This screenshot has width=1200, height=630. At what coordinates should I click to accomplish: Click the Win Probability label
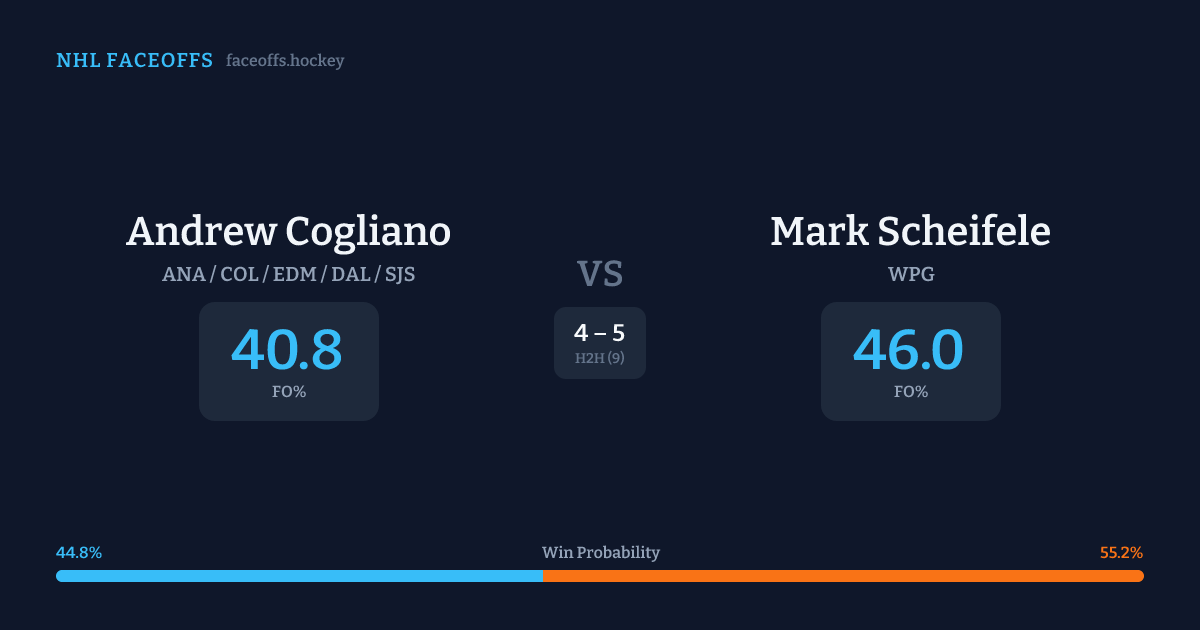[x=600, y=553]
